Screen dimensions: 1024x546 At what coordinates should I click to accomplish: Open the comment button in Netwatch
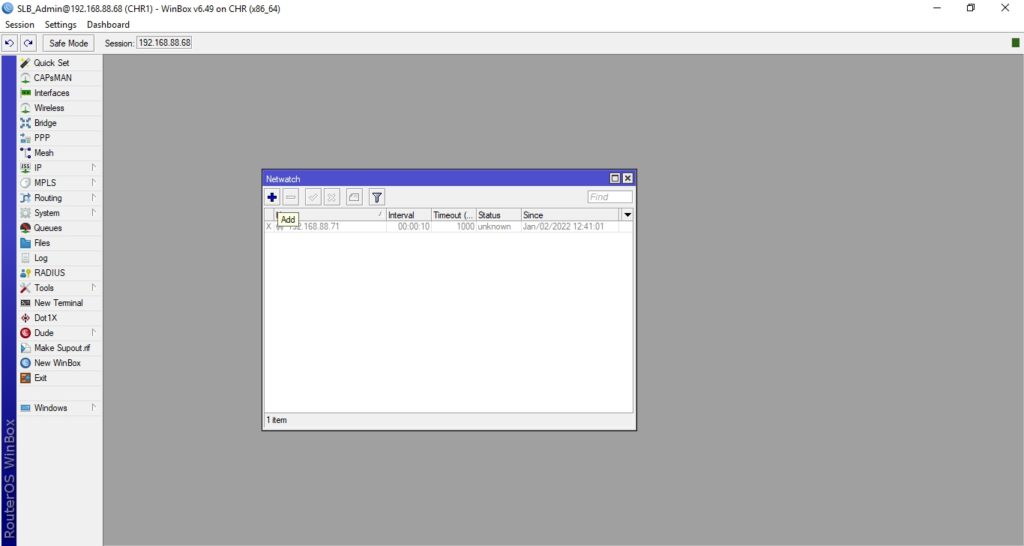point(354,197)
